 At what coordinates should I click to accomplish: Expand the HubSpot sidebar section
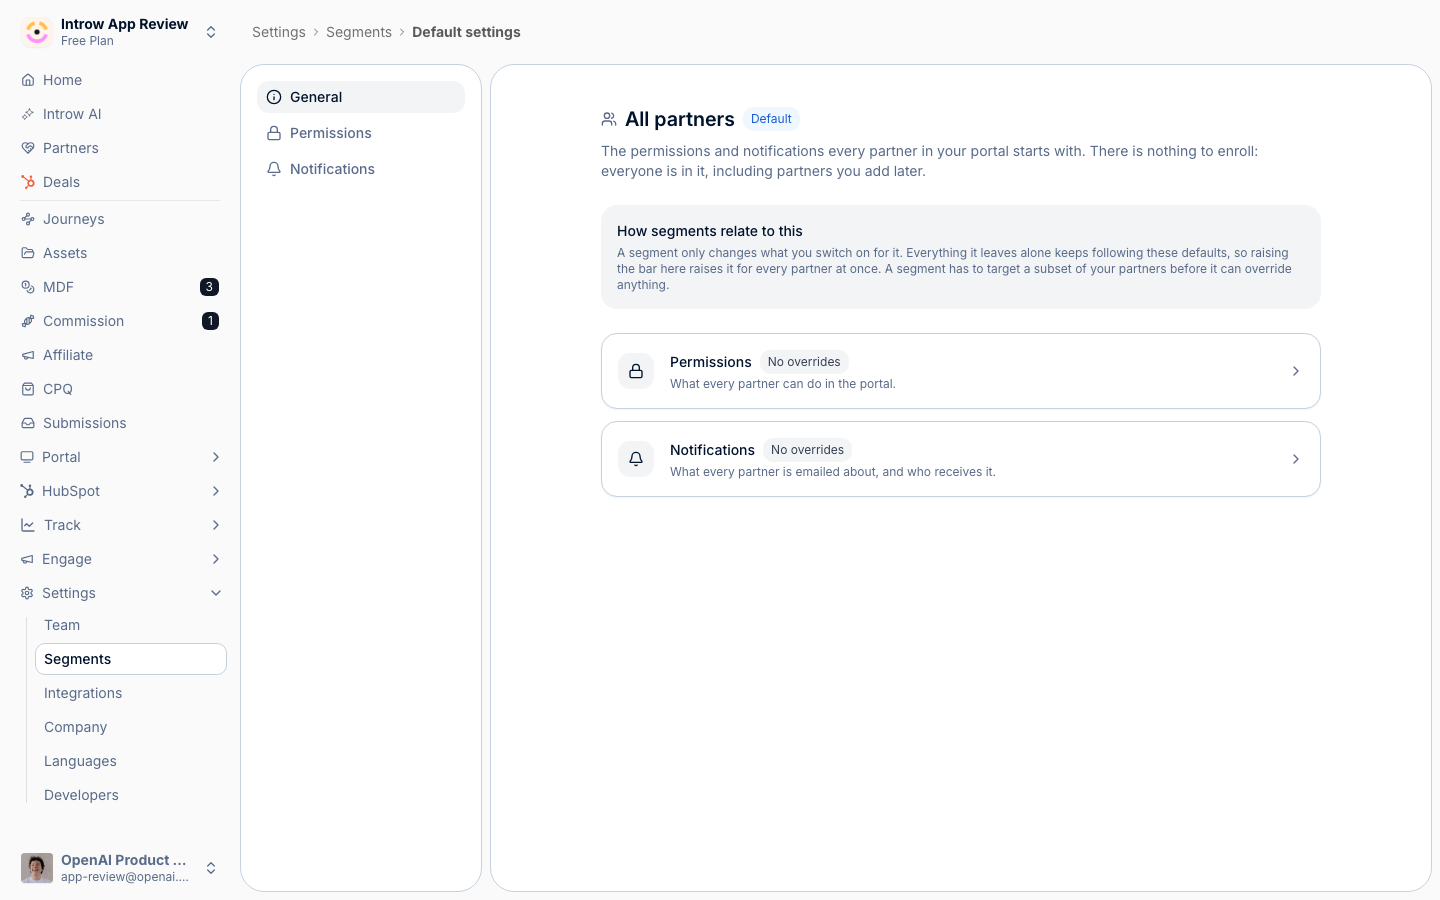(216, 491)
